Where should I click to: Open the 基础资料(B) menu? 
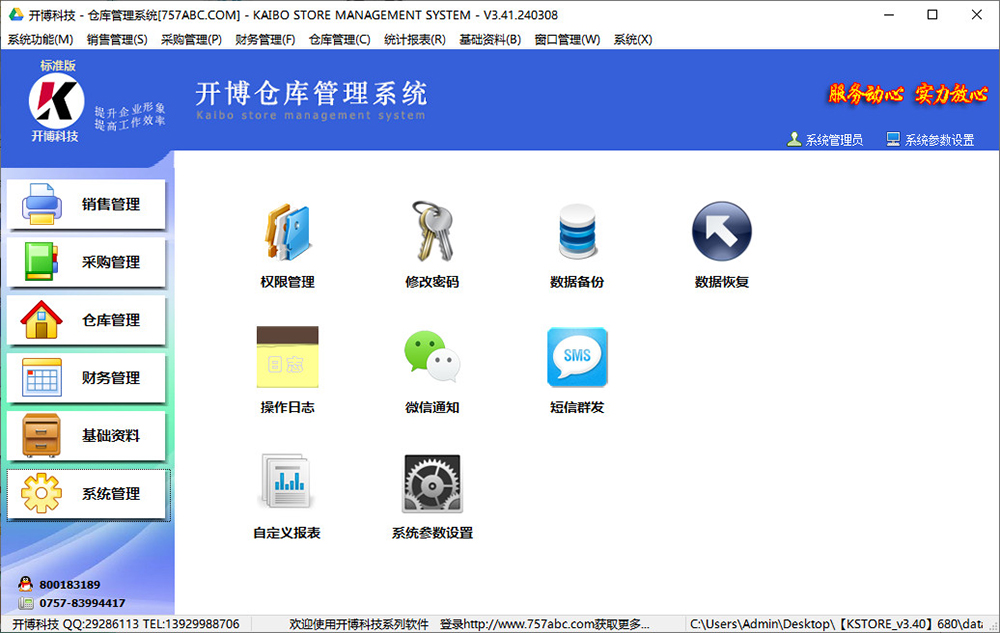click(x=490, y=40)
